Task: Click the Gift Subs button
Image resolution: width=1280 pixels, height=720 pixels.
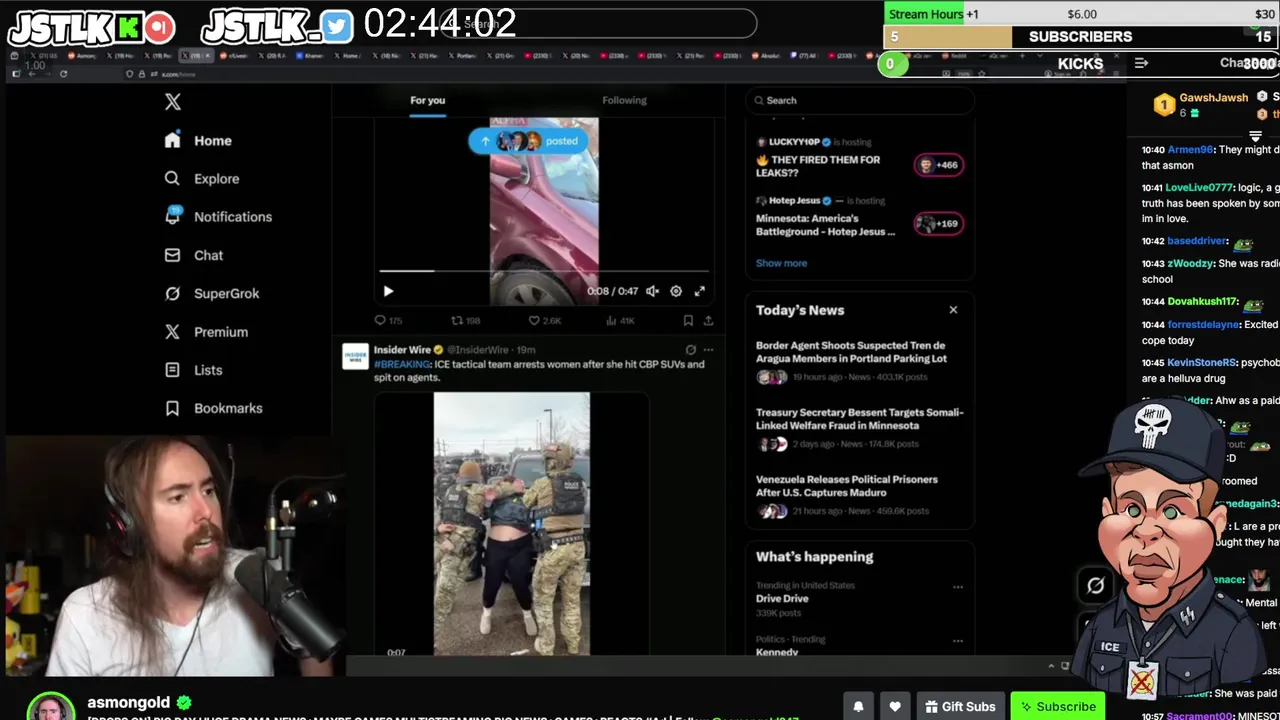Action: point(959,707)
